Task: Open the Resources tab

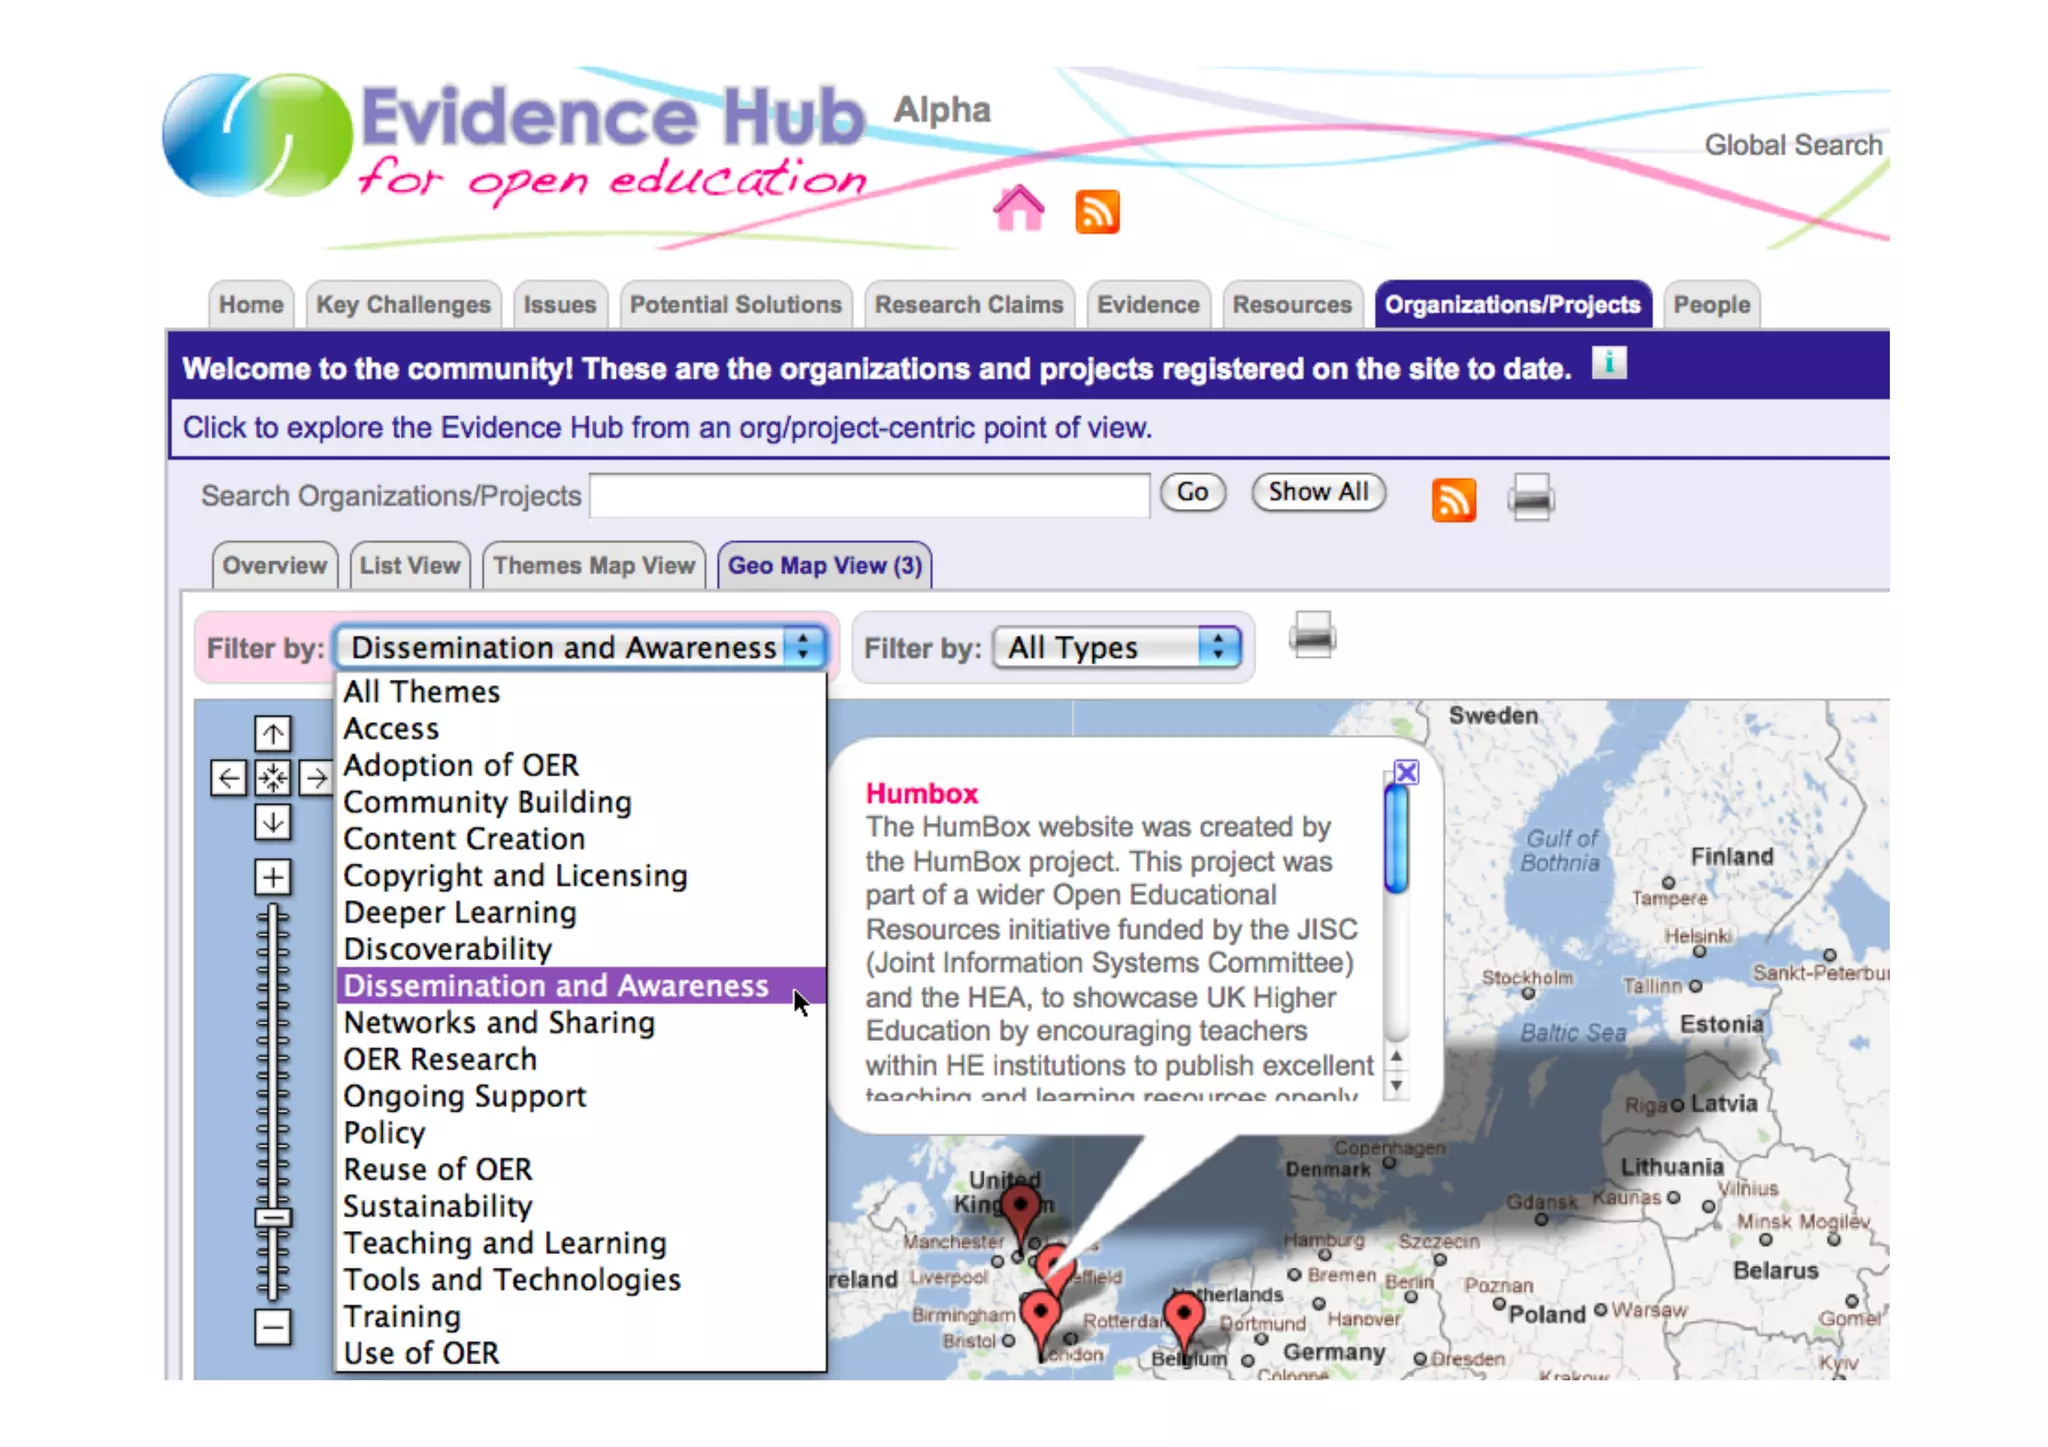Action: (x=1292, y=305)
